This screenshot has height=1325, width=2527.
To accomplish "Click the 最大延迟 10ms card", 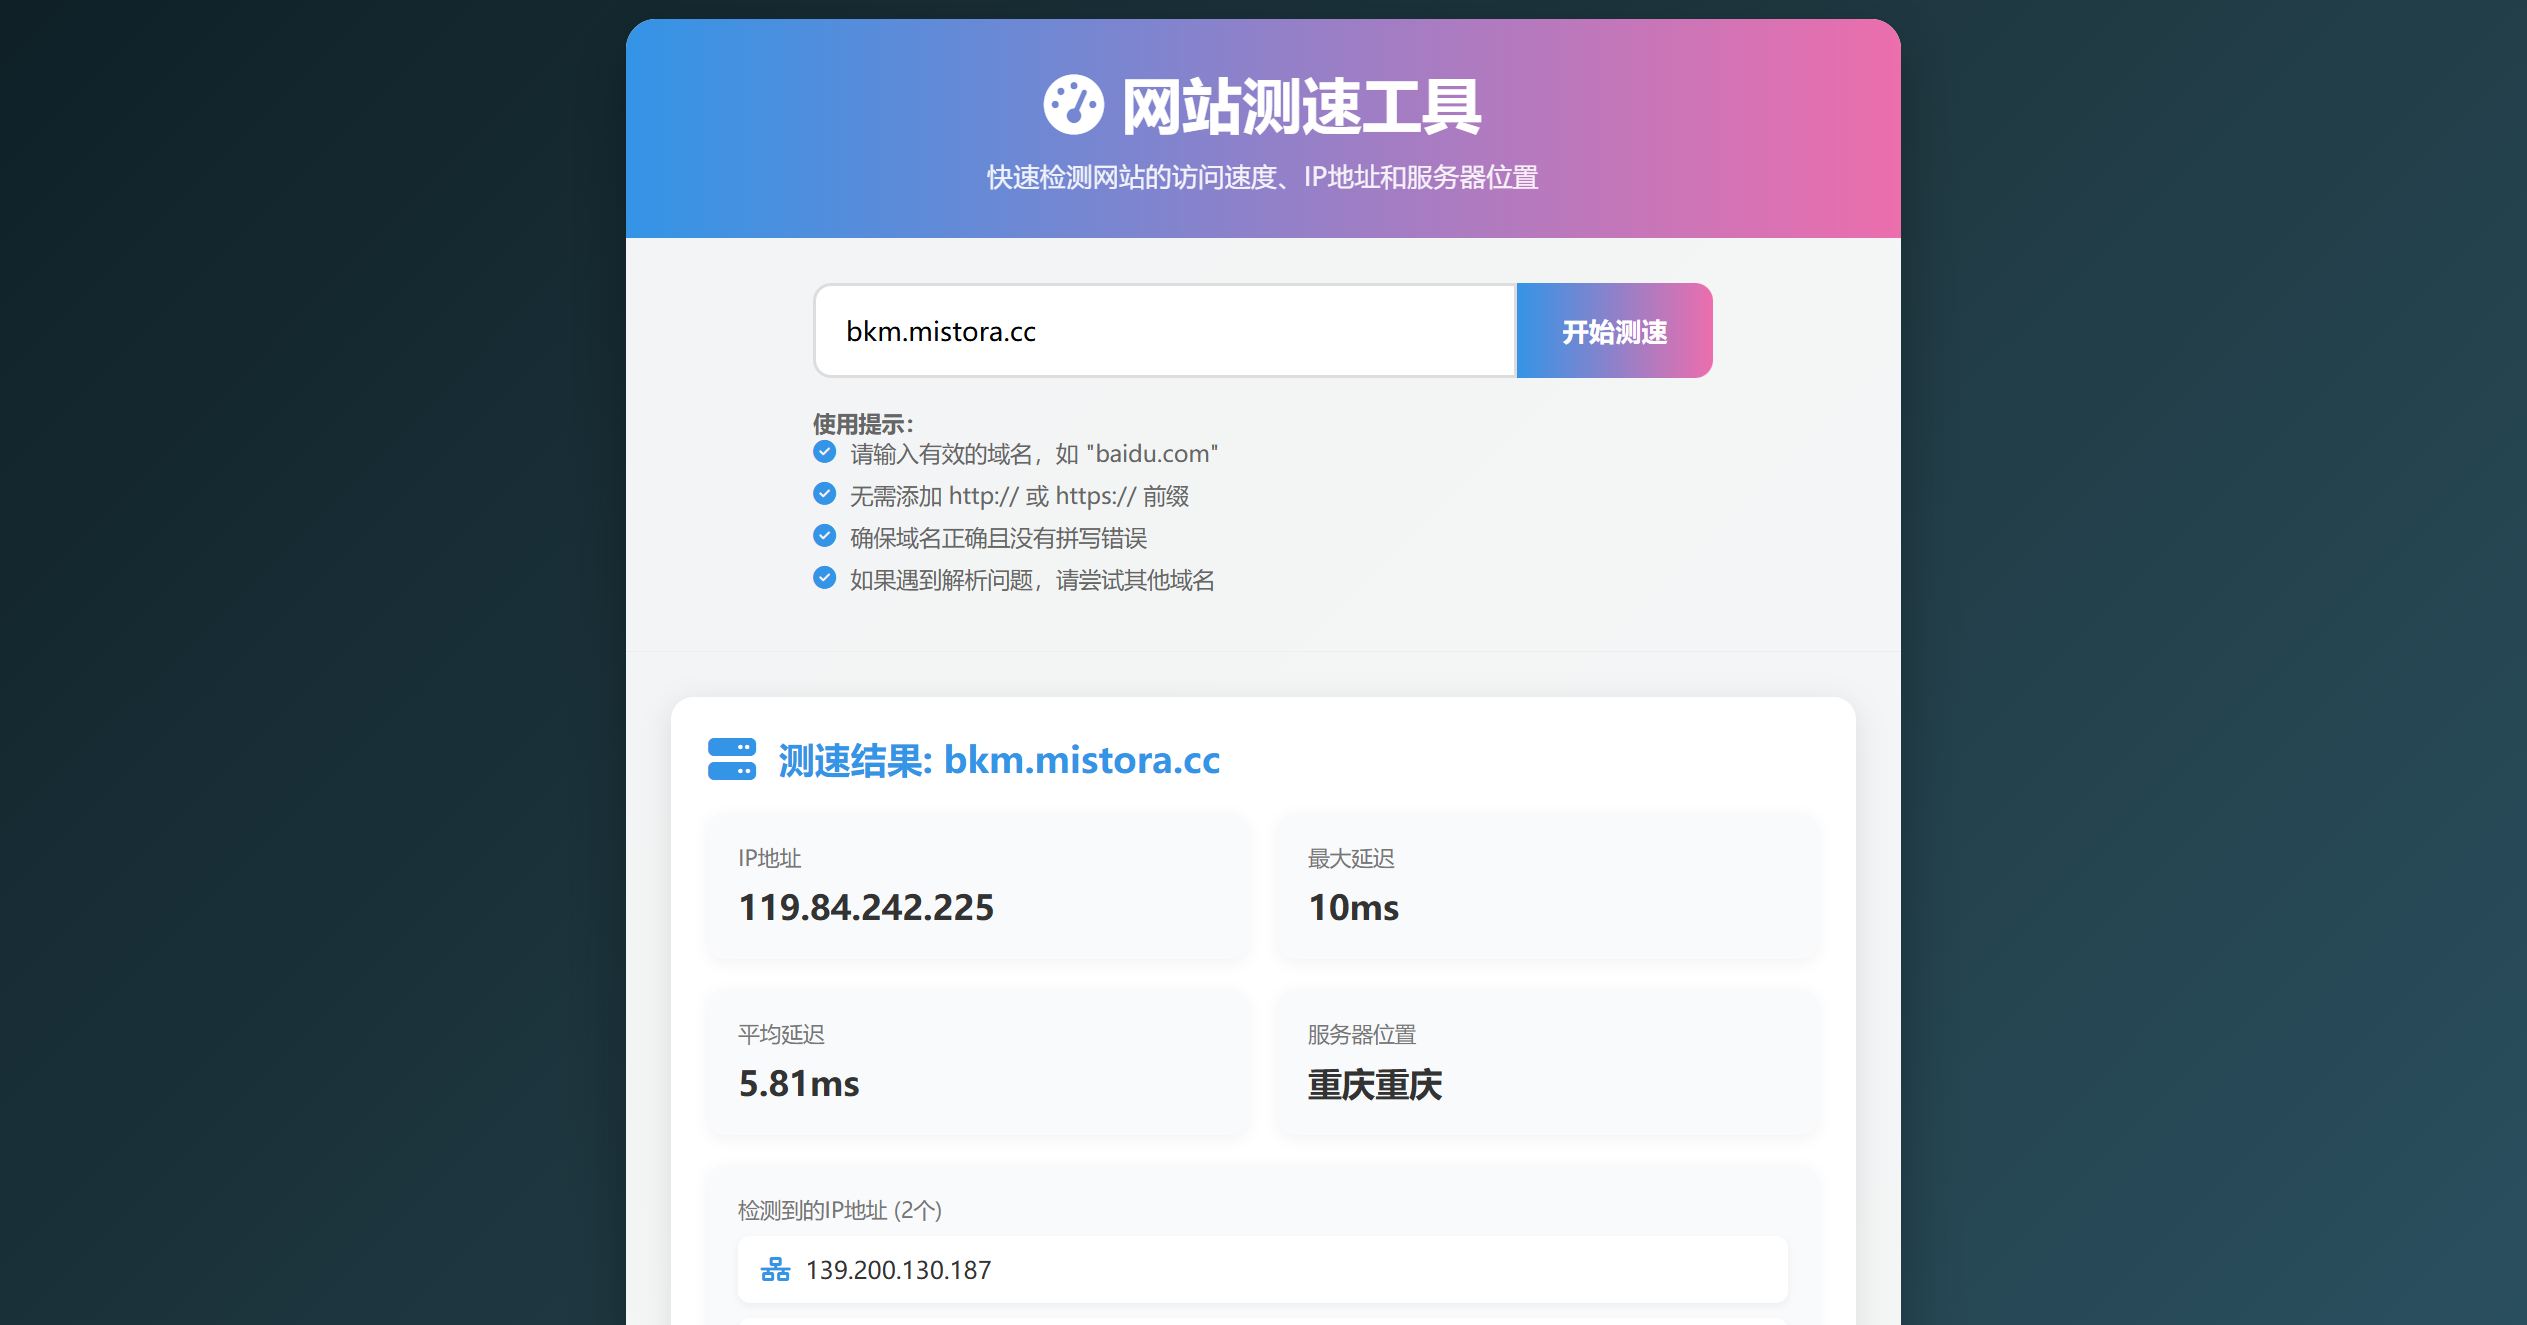I will point(1547,886).
